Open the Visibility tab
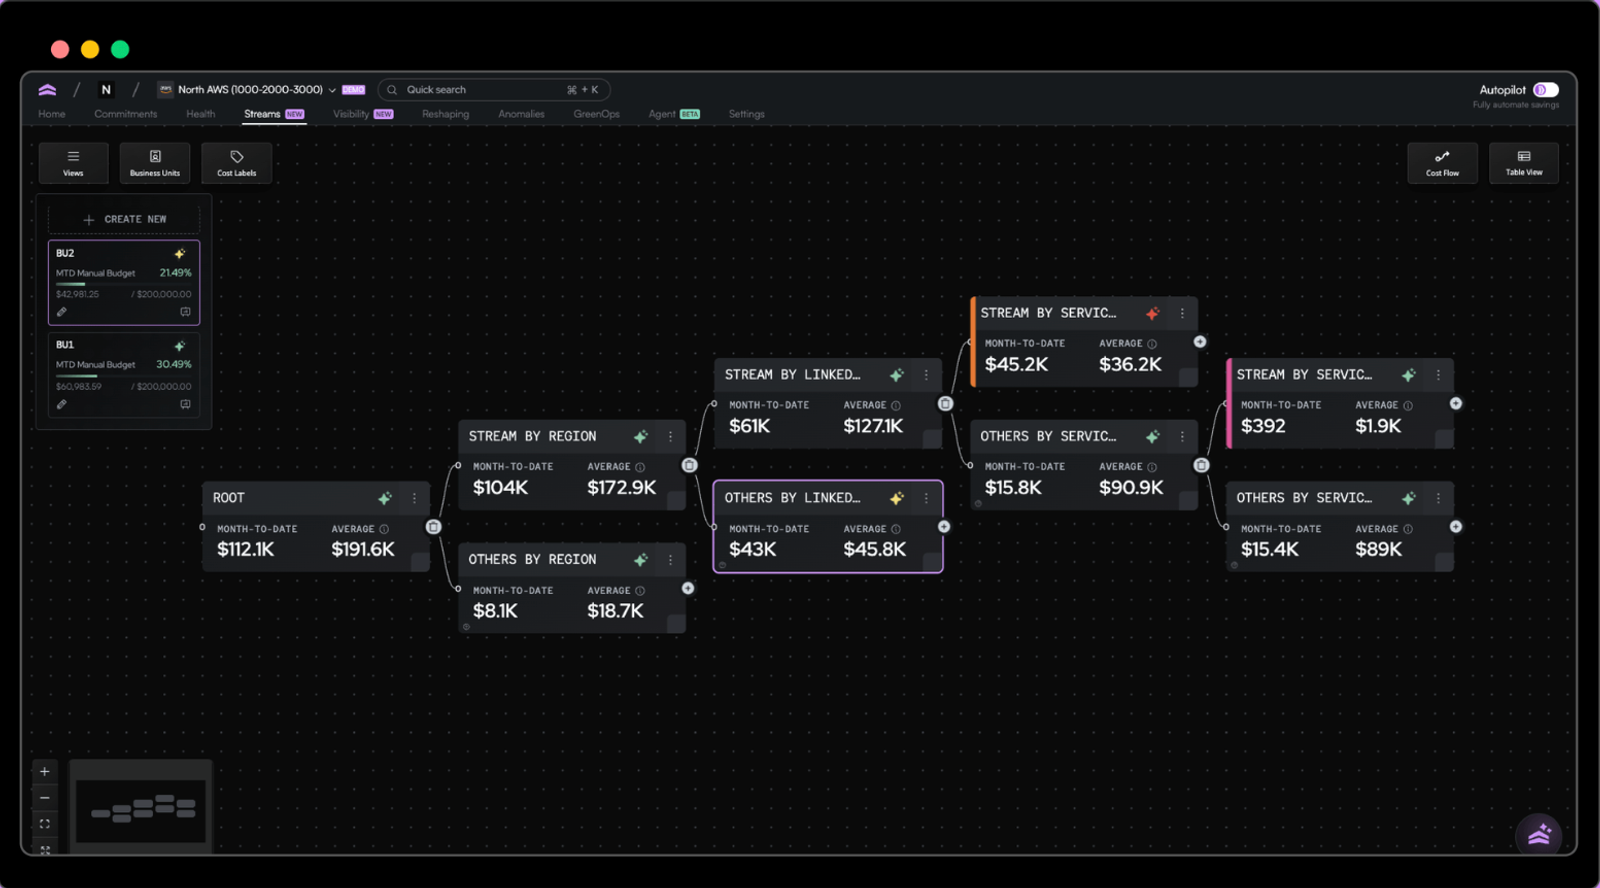1600x888 pixels. click(363, 114)
